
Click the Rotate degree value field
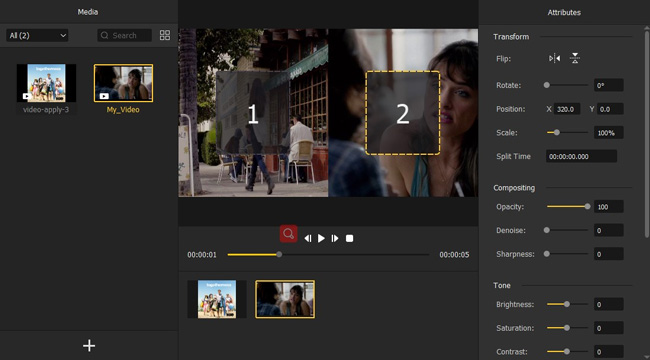click(x=609, y=85)
